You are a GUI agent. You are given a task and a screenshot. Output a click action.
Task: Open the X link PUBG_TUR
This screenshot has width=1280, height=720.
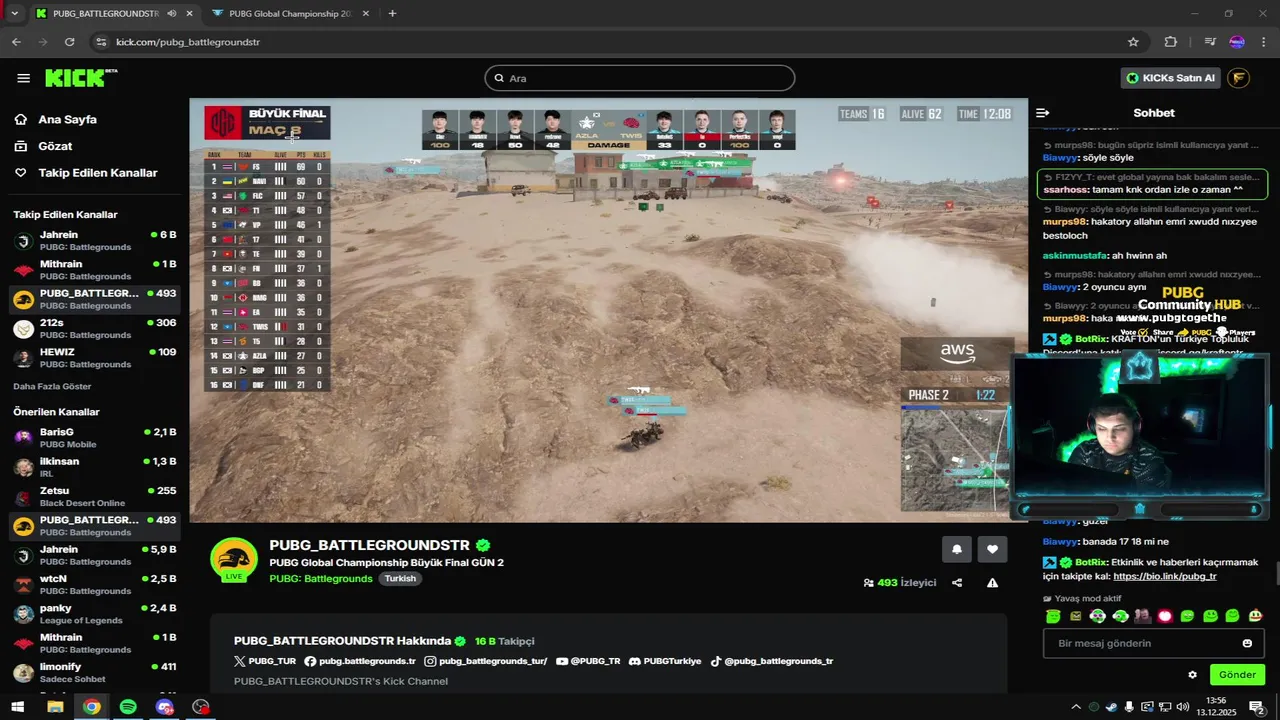coord(265,661)
